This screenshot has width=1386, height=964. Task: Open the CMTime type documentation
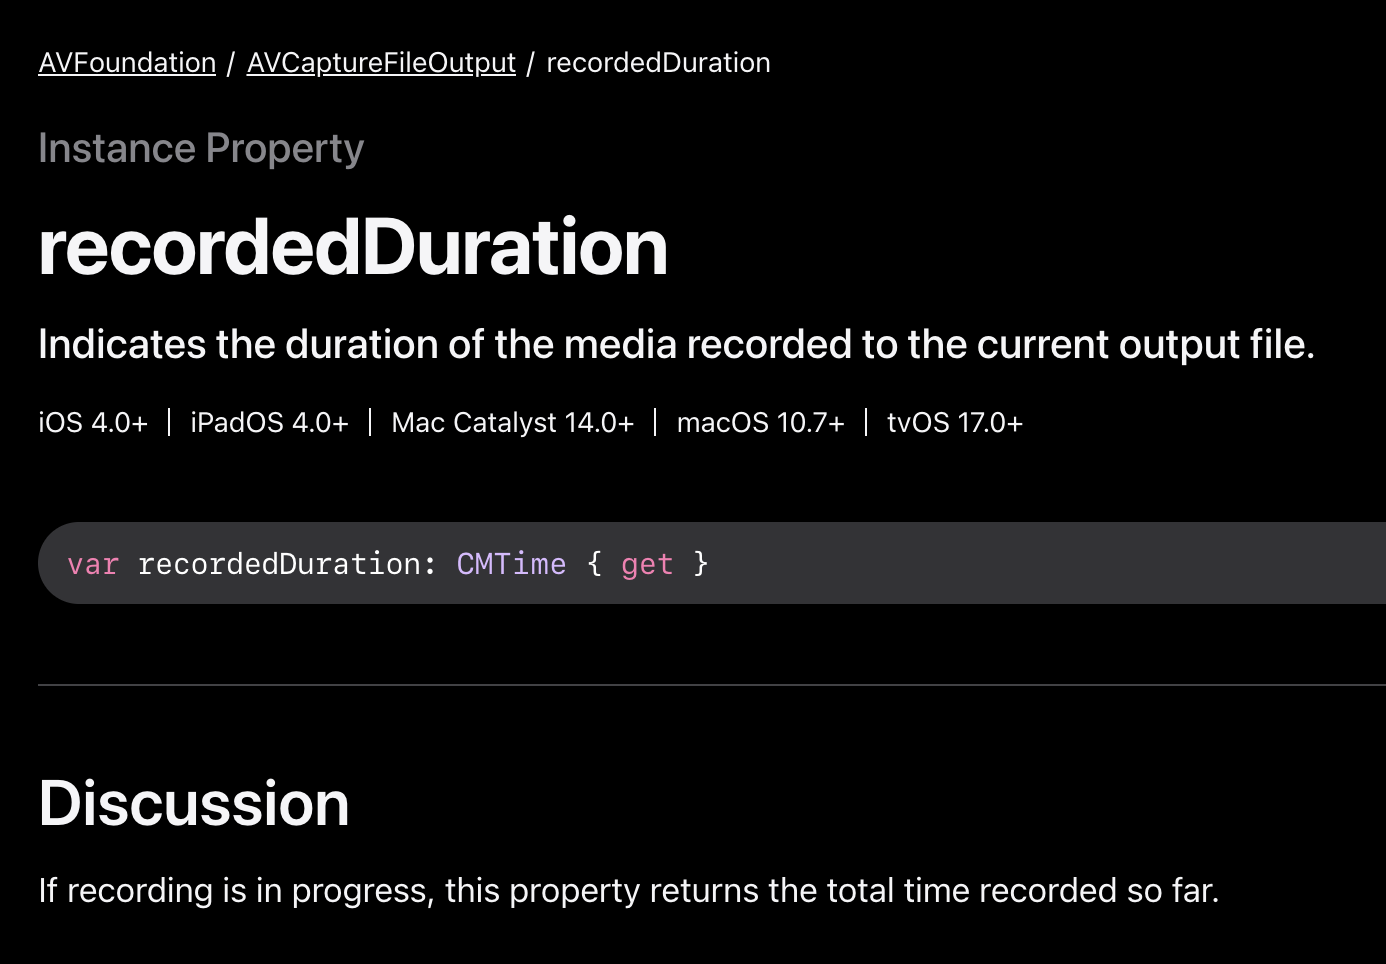click(511, 564)
